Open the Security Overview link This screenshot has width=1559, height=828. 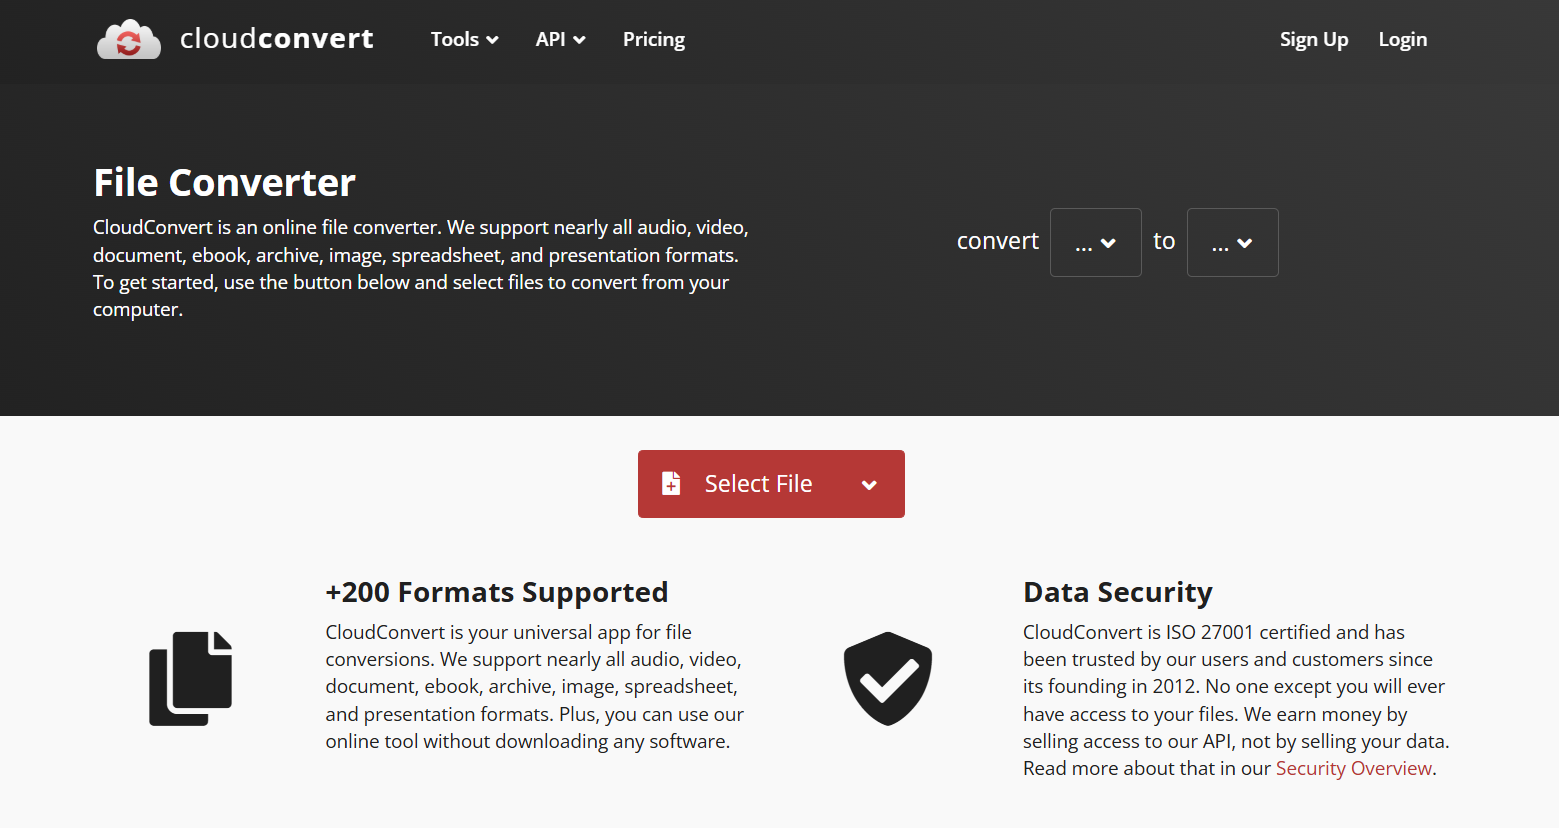(1354, 768)
